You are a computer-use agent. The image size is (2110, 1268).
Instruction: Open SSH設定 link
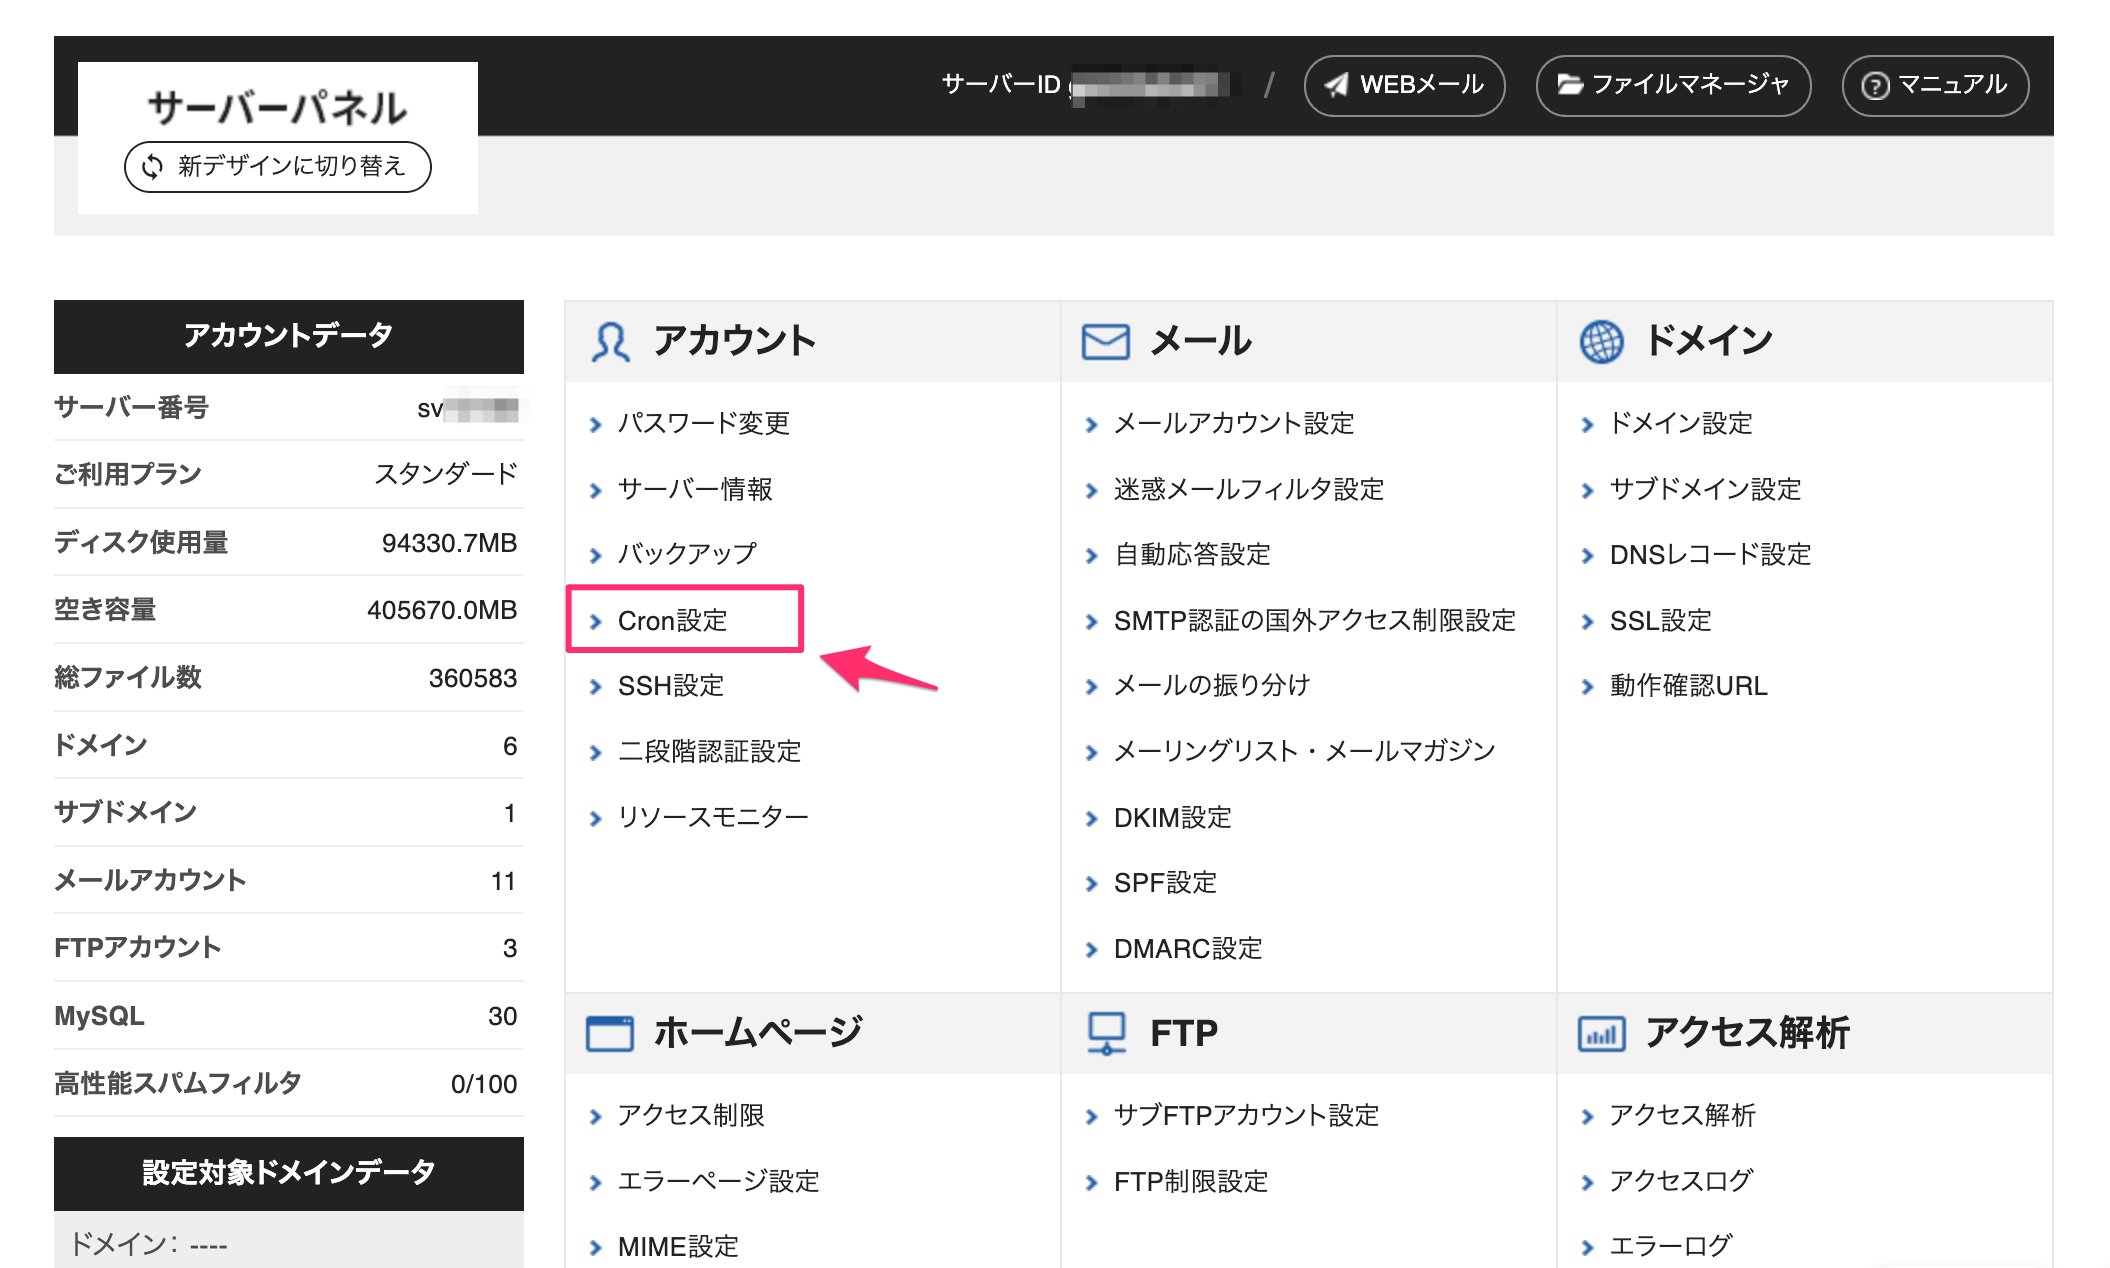point(670,686)
